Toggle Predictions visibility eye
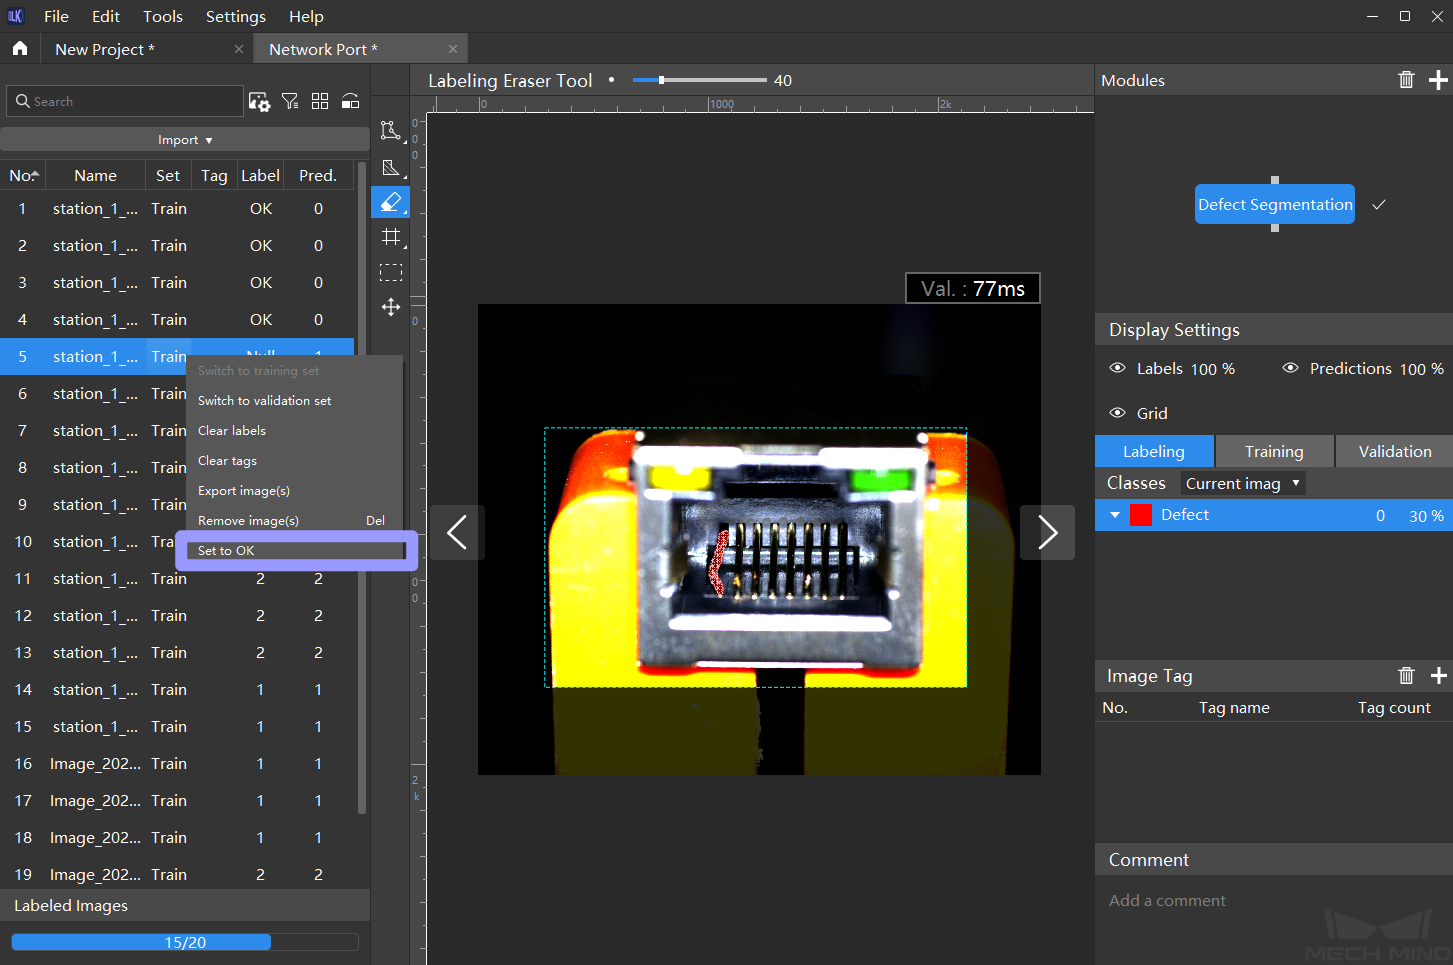The width and height of the screenshot is (1453, 965). (x=1291, y=368)
